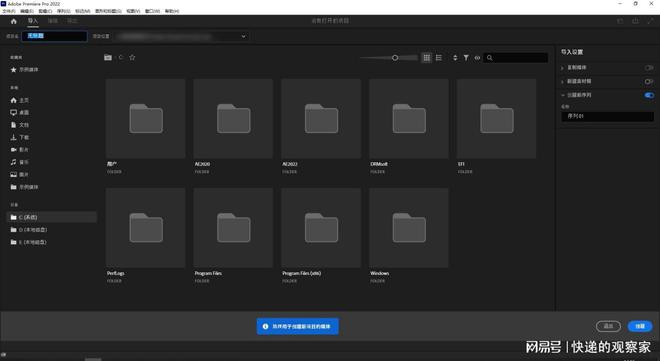This screenshot has width=660, height=361.
Task: Collapse the 创建新序列 settings section
Action: (x=562, y=95)
